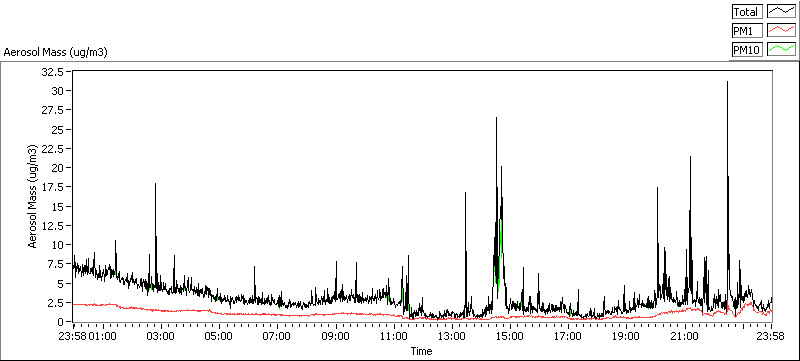Select the PM1 legend label
This screenshot has height=361, width=800.
point(747,31)
